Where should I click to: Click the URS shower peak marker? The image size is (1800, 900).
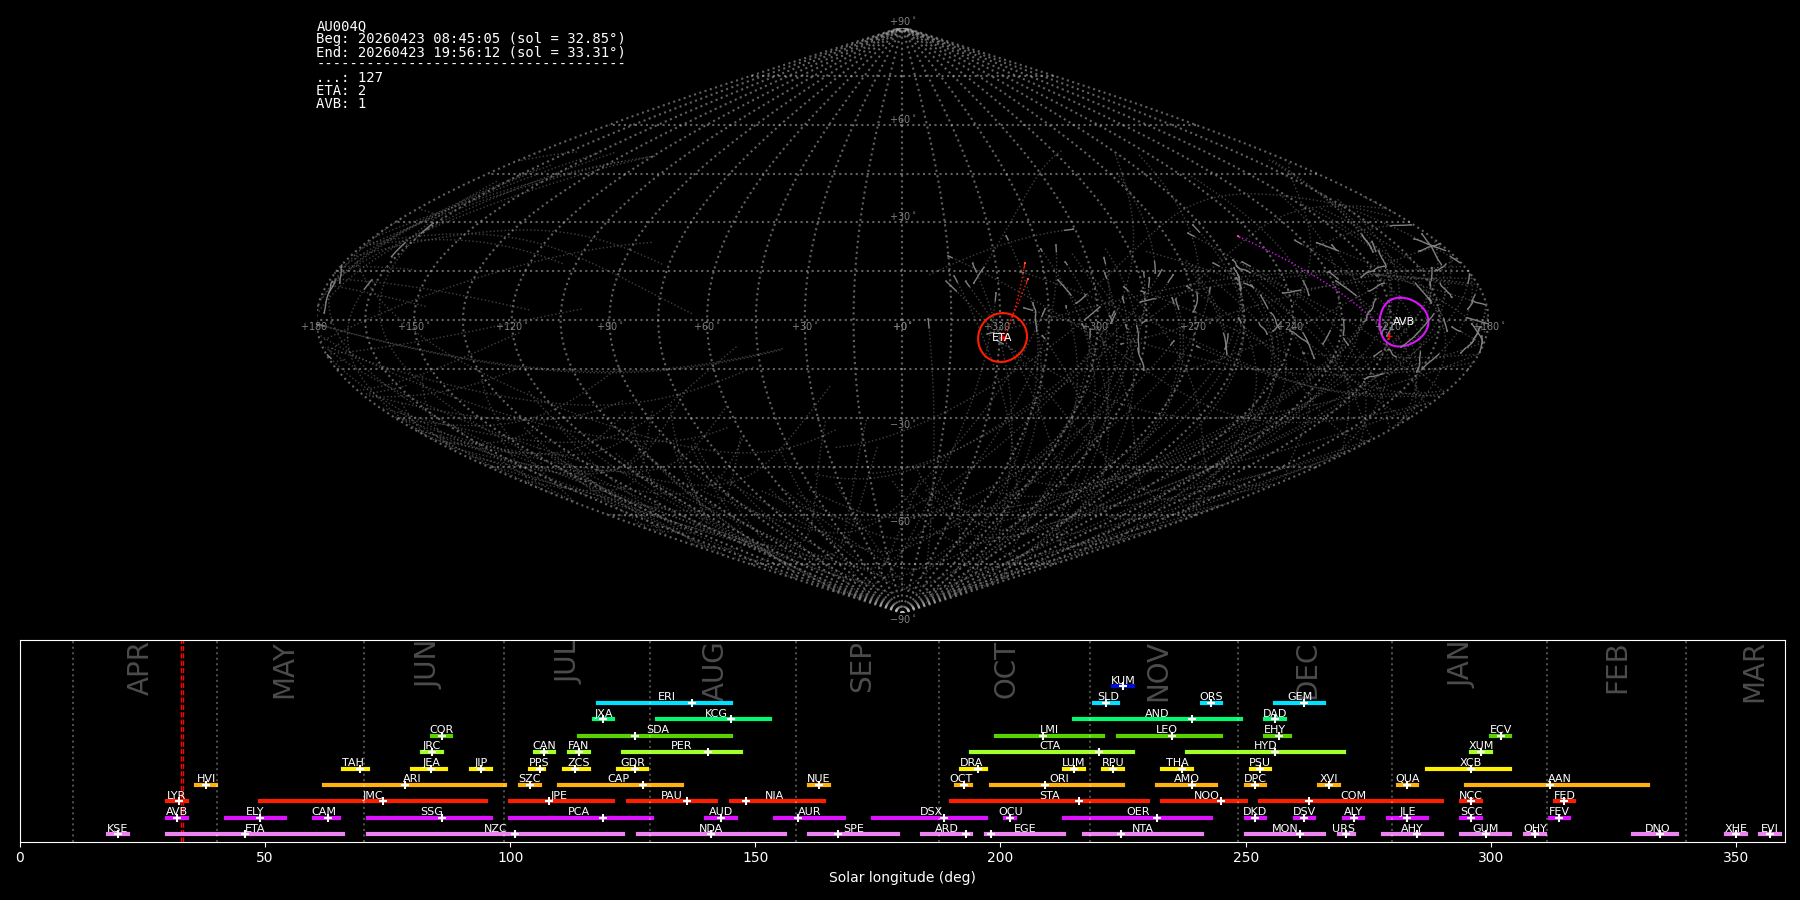(1345, 834)
